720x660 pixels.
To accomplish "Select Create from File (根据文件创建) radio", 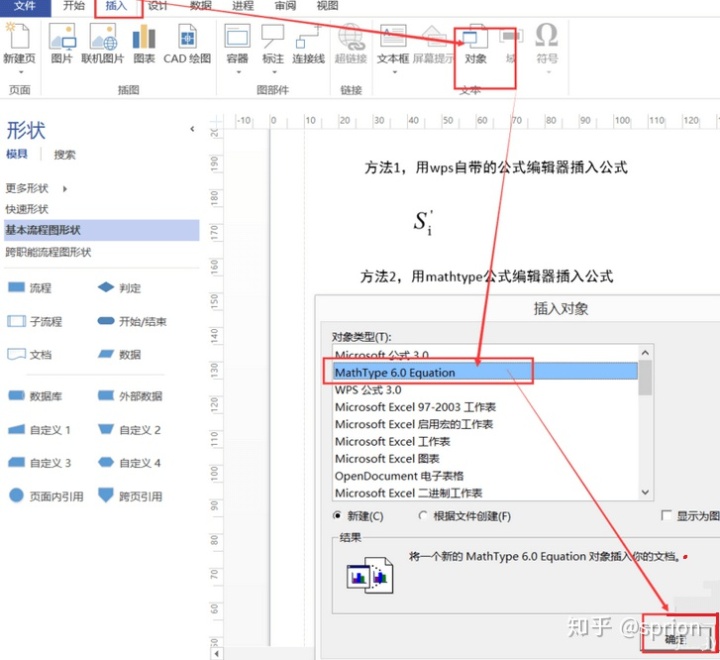I will tap(423, 516).
